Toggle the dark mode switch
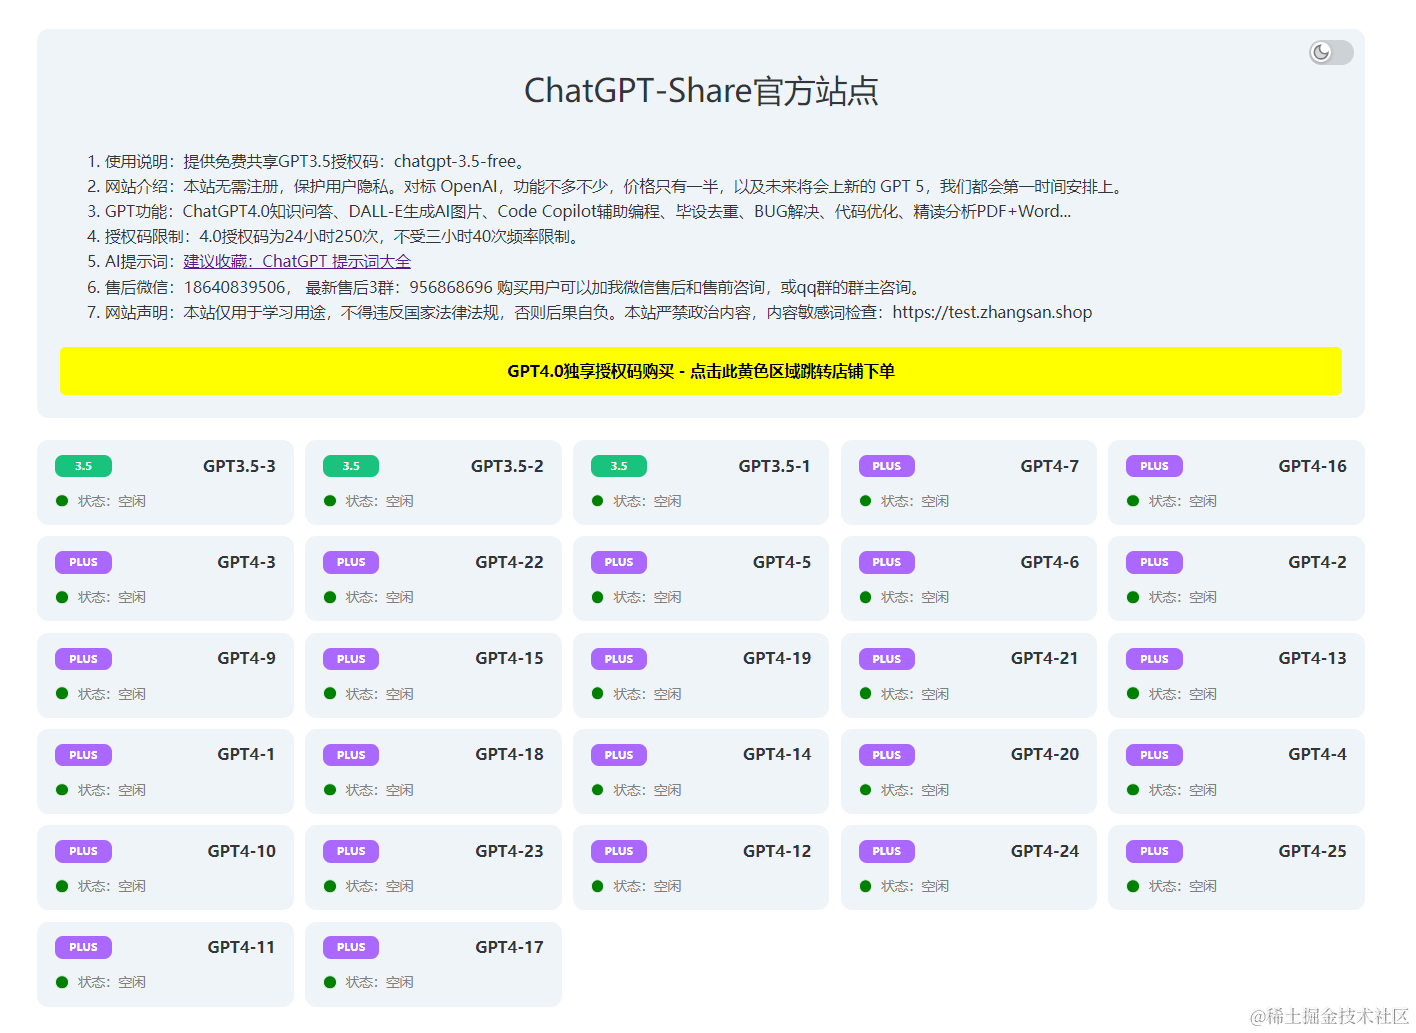 (1331, 52)
